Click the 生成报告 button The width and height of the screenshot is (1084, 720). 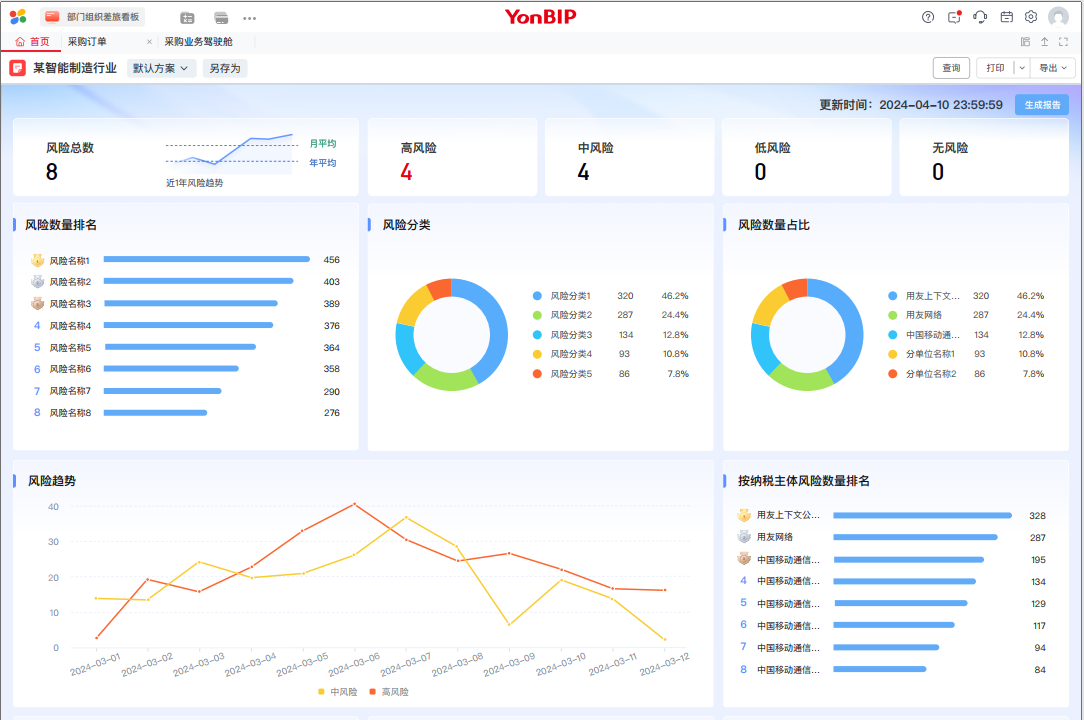click(1041, 105)
